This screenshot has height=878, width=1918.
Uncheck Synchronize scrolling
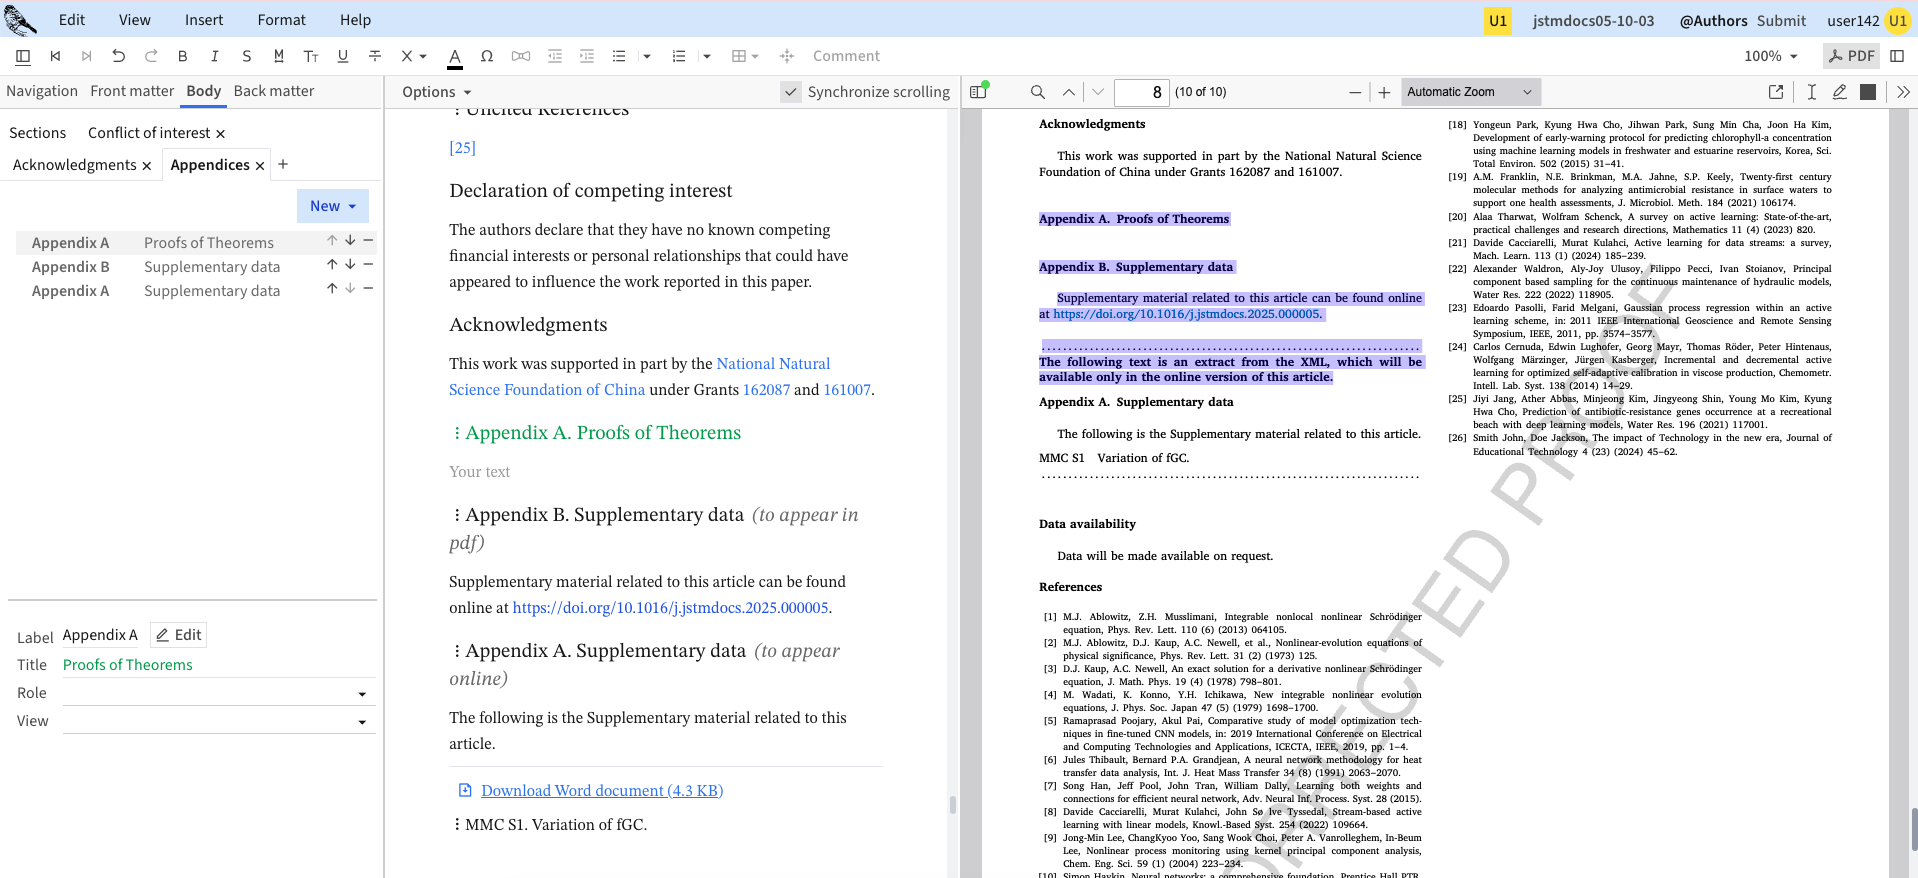(791, 92)
